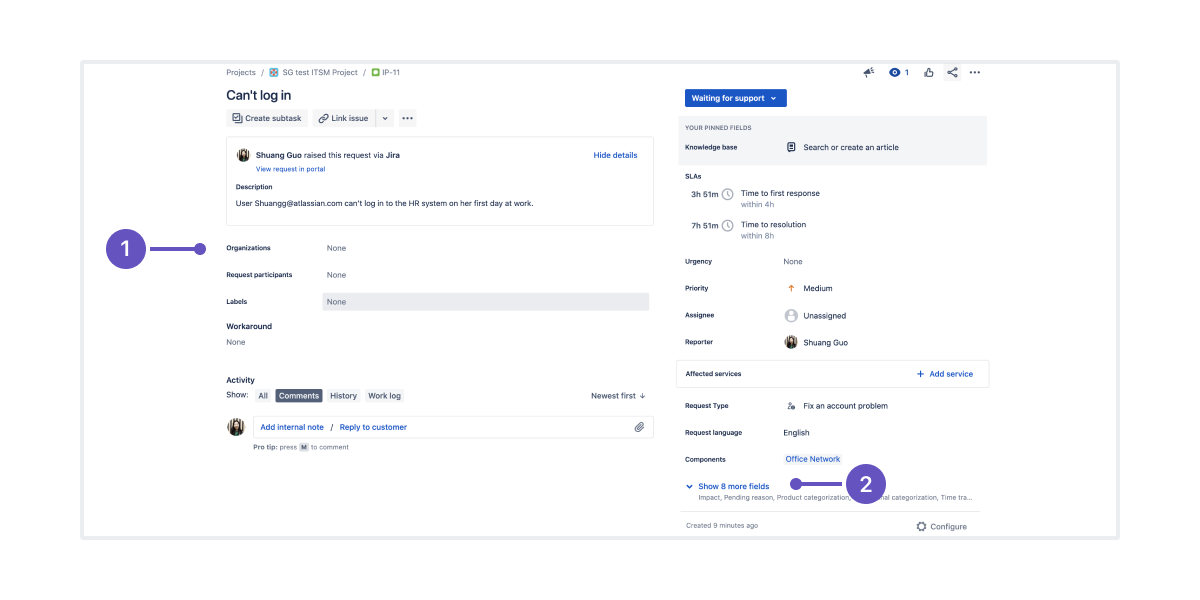Click the Unassigned assignee avatar icon
1200x600 pixels.
pyautogui.click(x=791, y=315)
